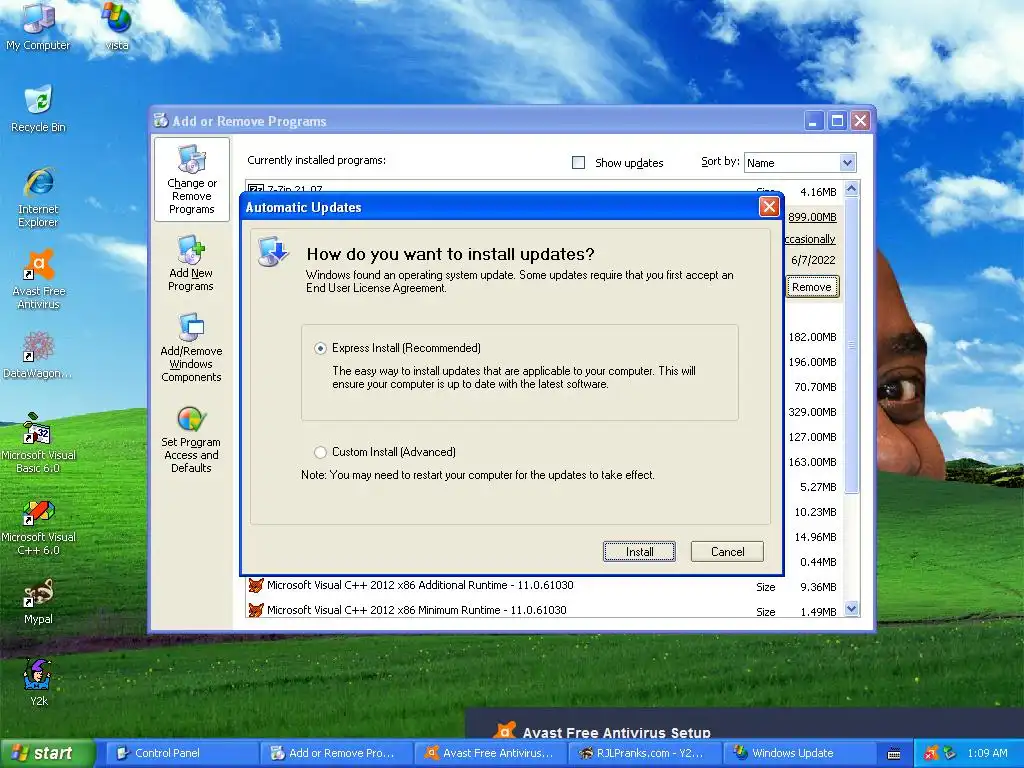Open on-screen keyboard icon in taskbar
This screenshot has height=768, width=1024.
(894, 754)
